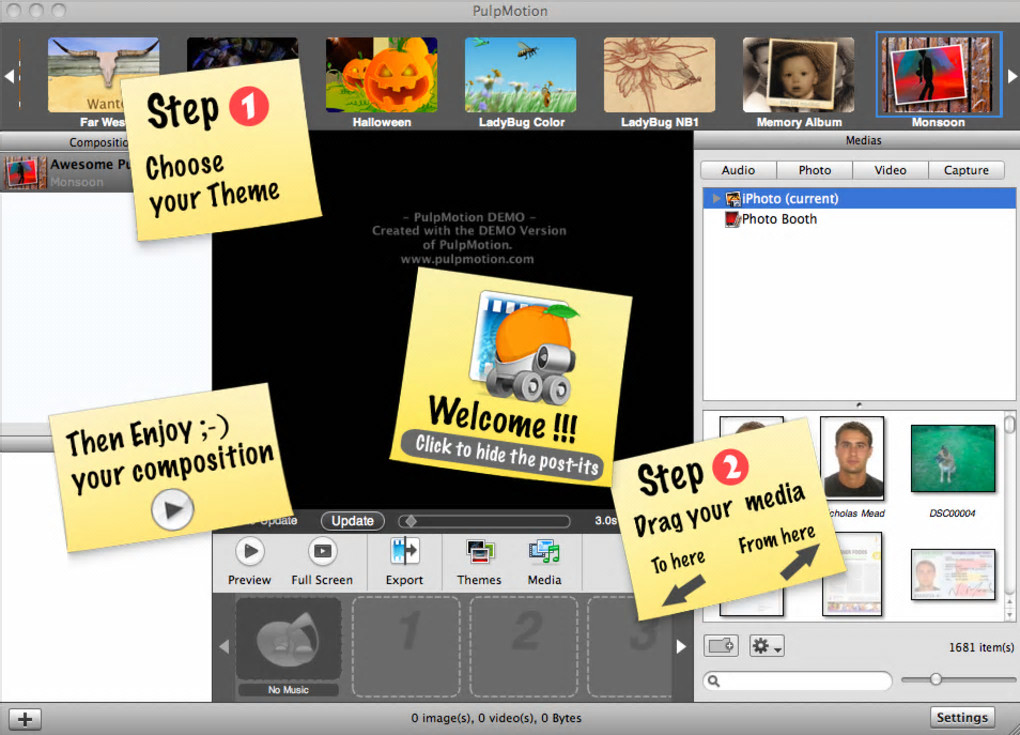Image resolution: width=1020 pixels, height=735 pixels.
Task: Select empty media slot number 2
Action: [524, 647]
